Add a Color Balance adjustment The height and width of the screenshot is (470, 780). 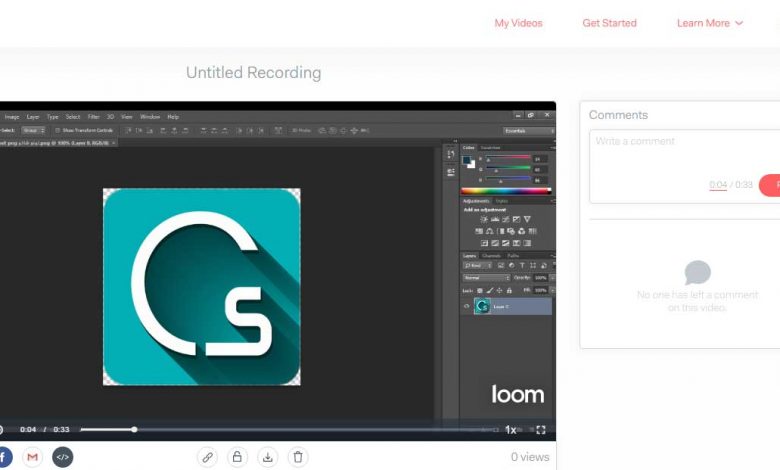(489, 231)
